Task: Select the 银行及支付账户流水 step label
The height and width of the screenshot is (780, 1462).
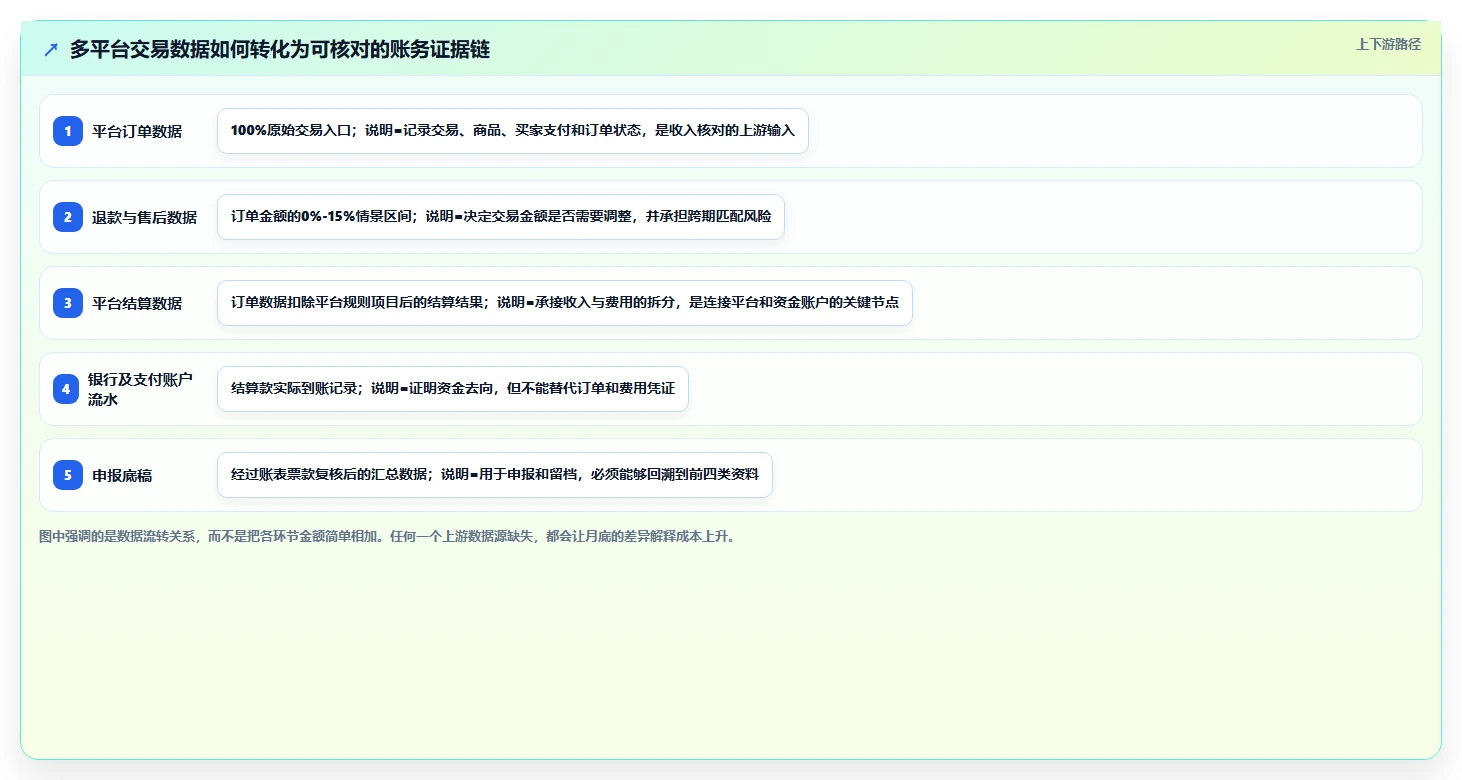Action: pyautogui.click(x=140, y=389)
